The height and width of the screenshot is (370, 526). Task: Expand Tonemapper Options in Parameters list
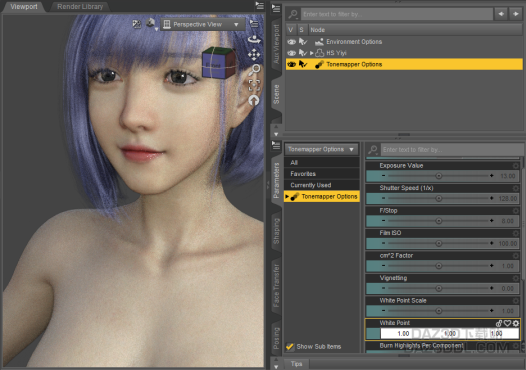pyautogui.click(x=287, y=197)
